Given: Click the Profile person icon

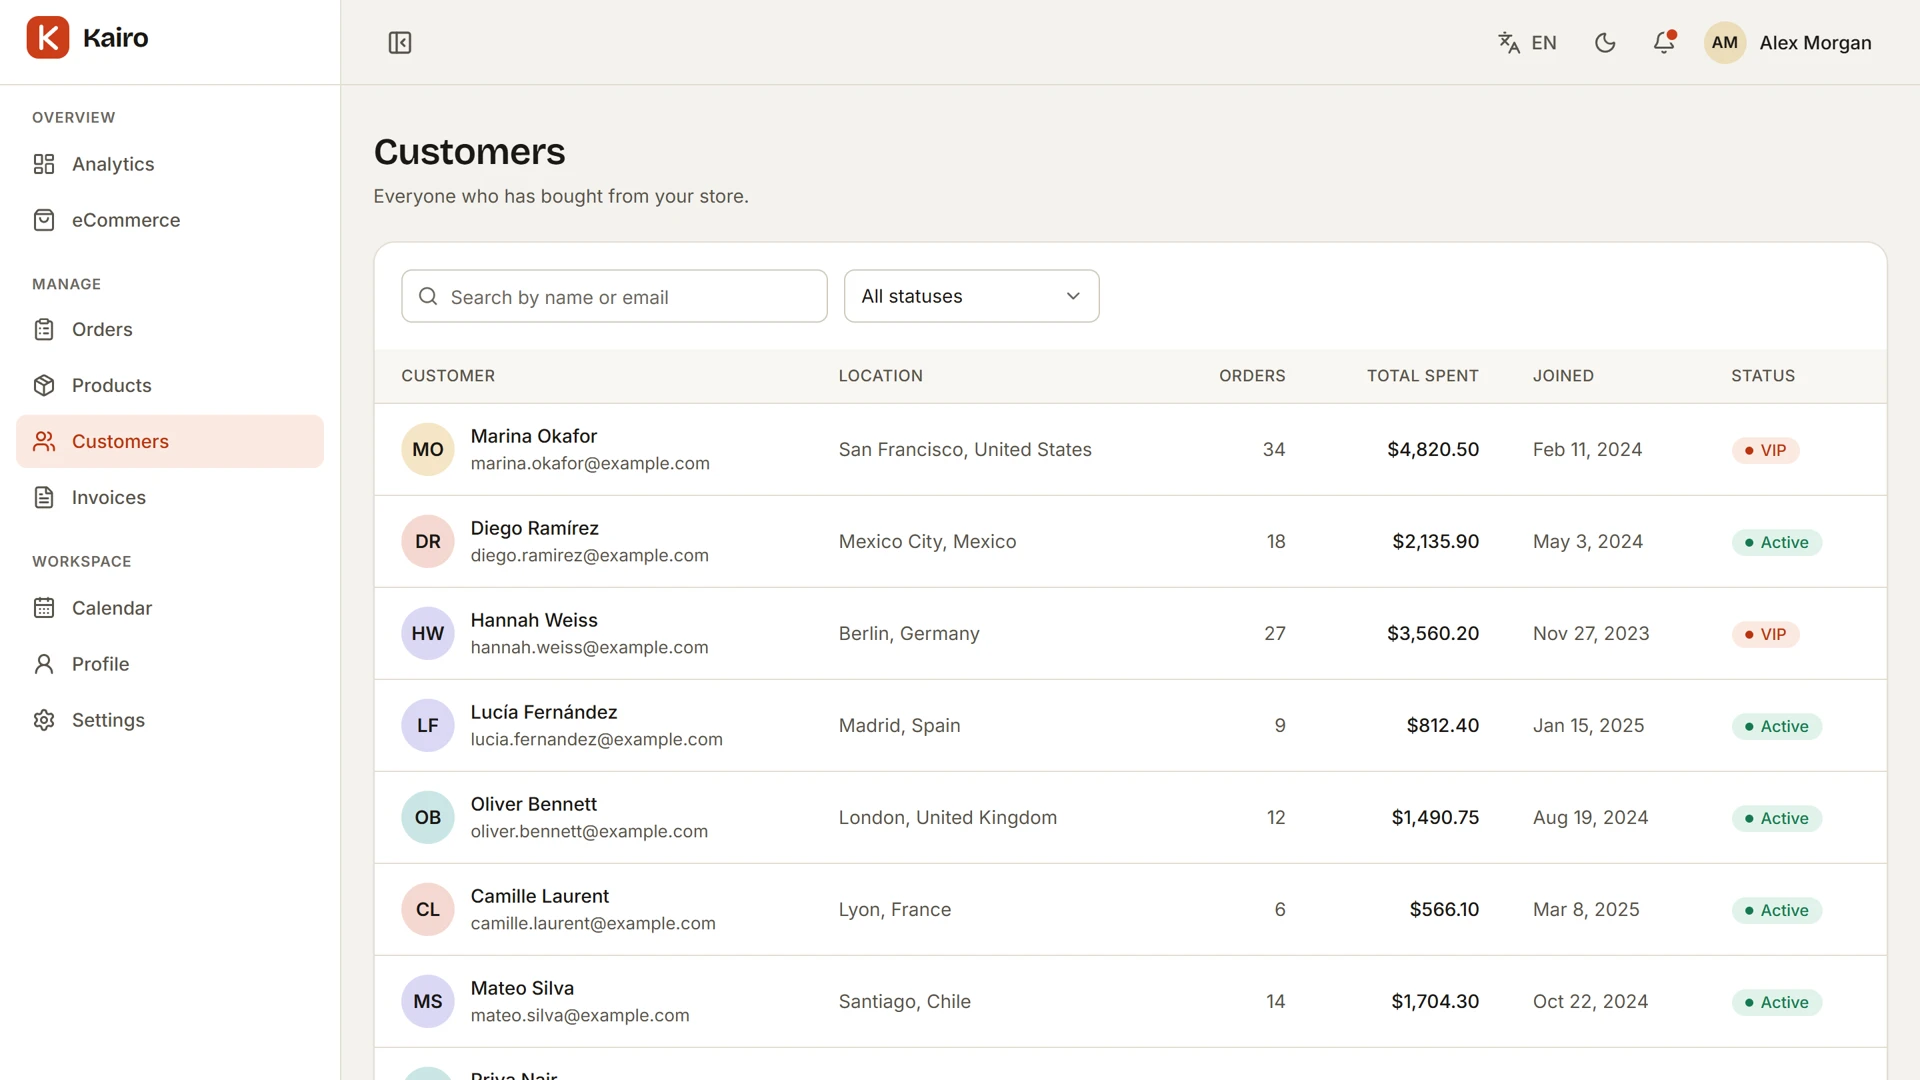Looking at the screenshot, I should [44, 664].
